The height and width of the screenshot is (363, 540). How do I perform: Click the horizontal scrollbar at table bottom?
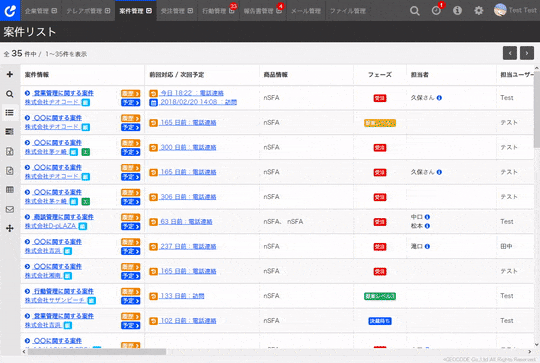pyautogui.click(x=97, y=352)
